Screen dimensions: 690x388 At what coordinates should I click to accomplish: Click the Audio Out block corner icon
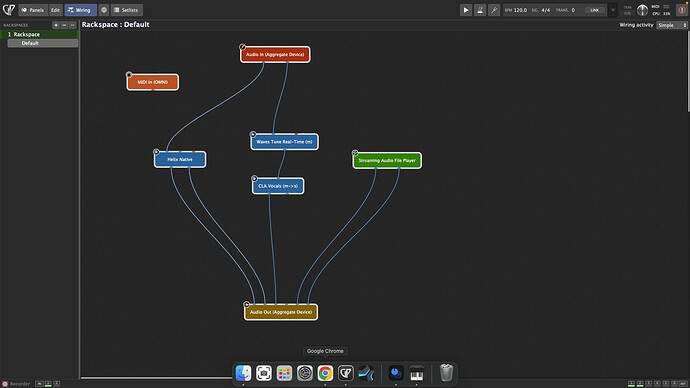tap(246, 304)
